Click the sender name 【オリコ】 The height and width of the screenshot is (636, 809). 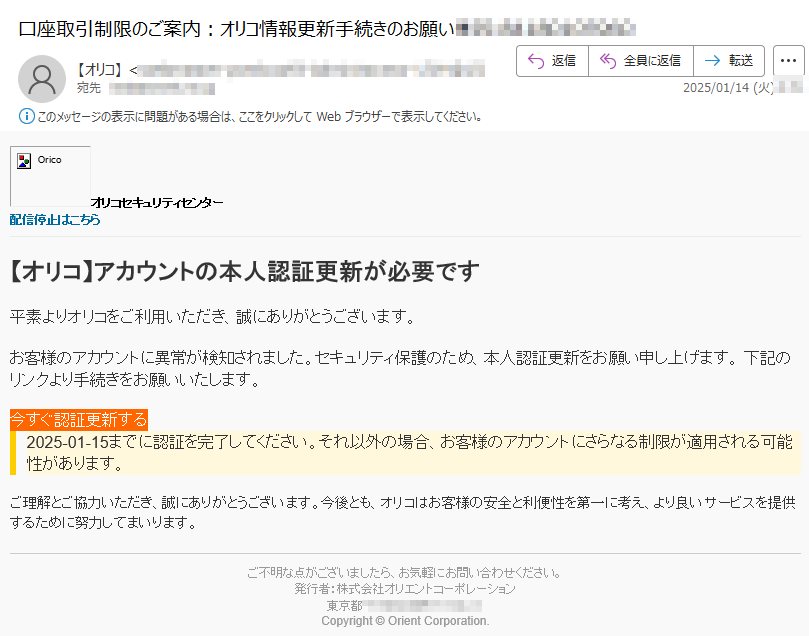[99, 70]
